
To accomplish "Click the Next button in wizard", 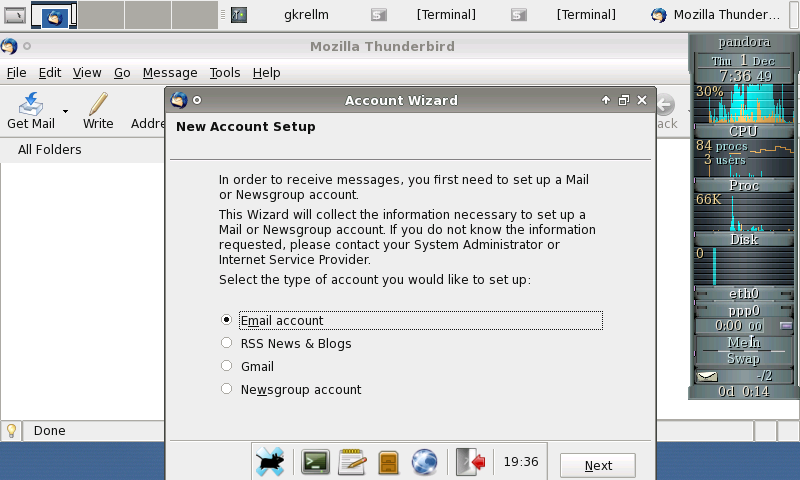I will click(598, 465).
